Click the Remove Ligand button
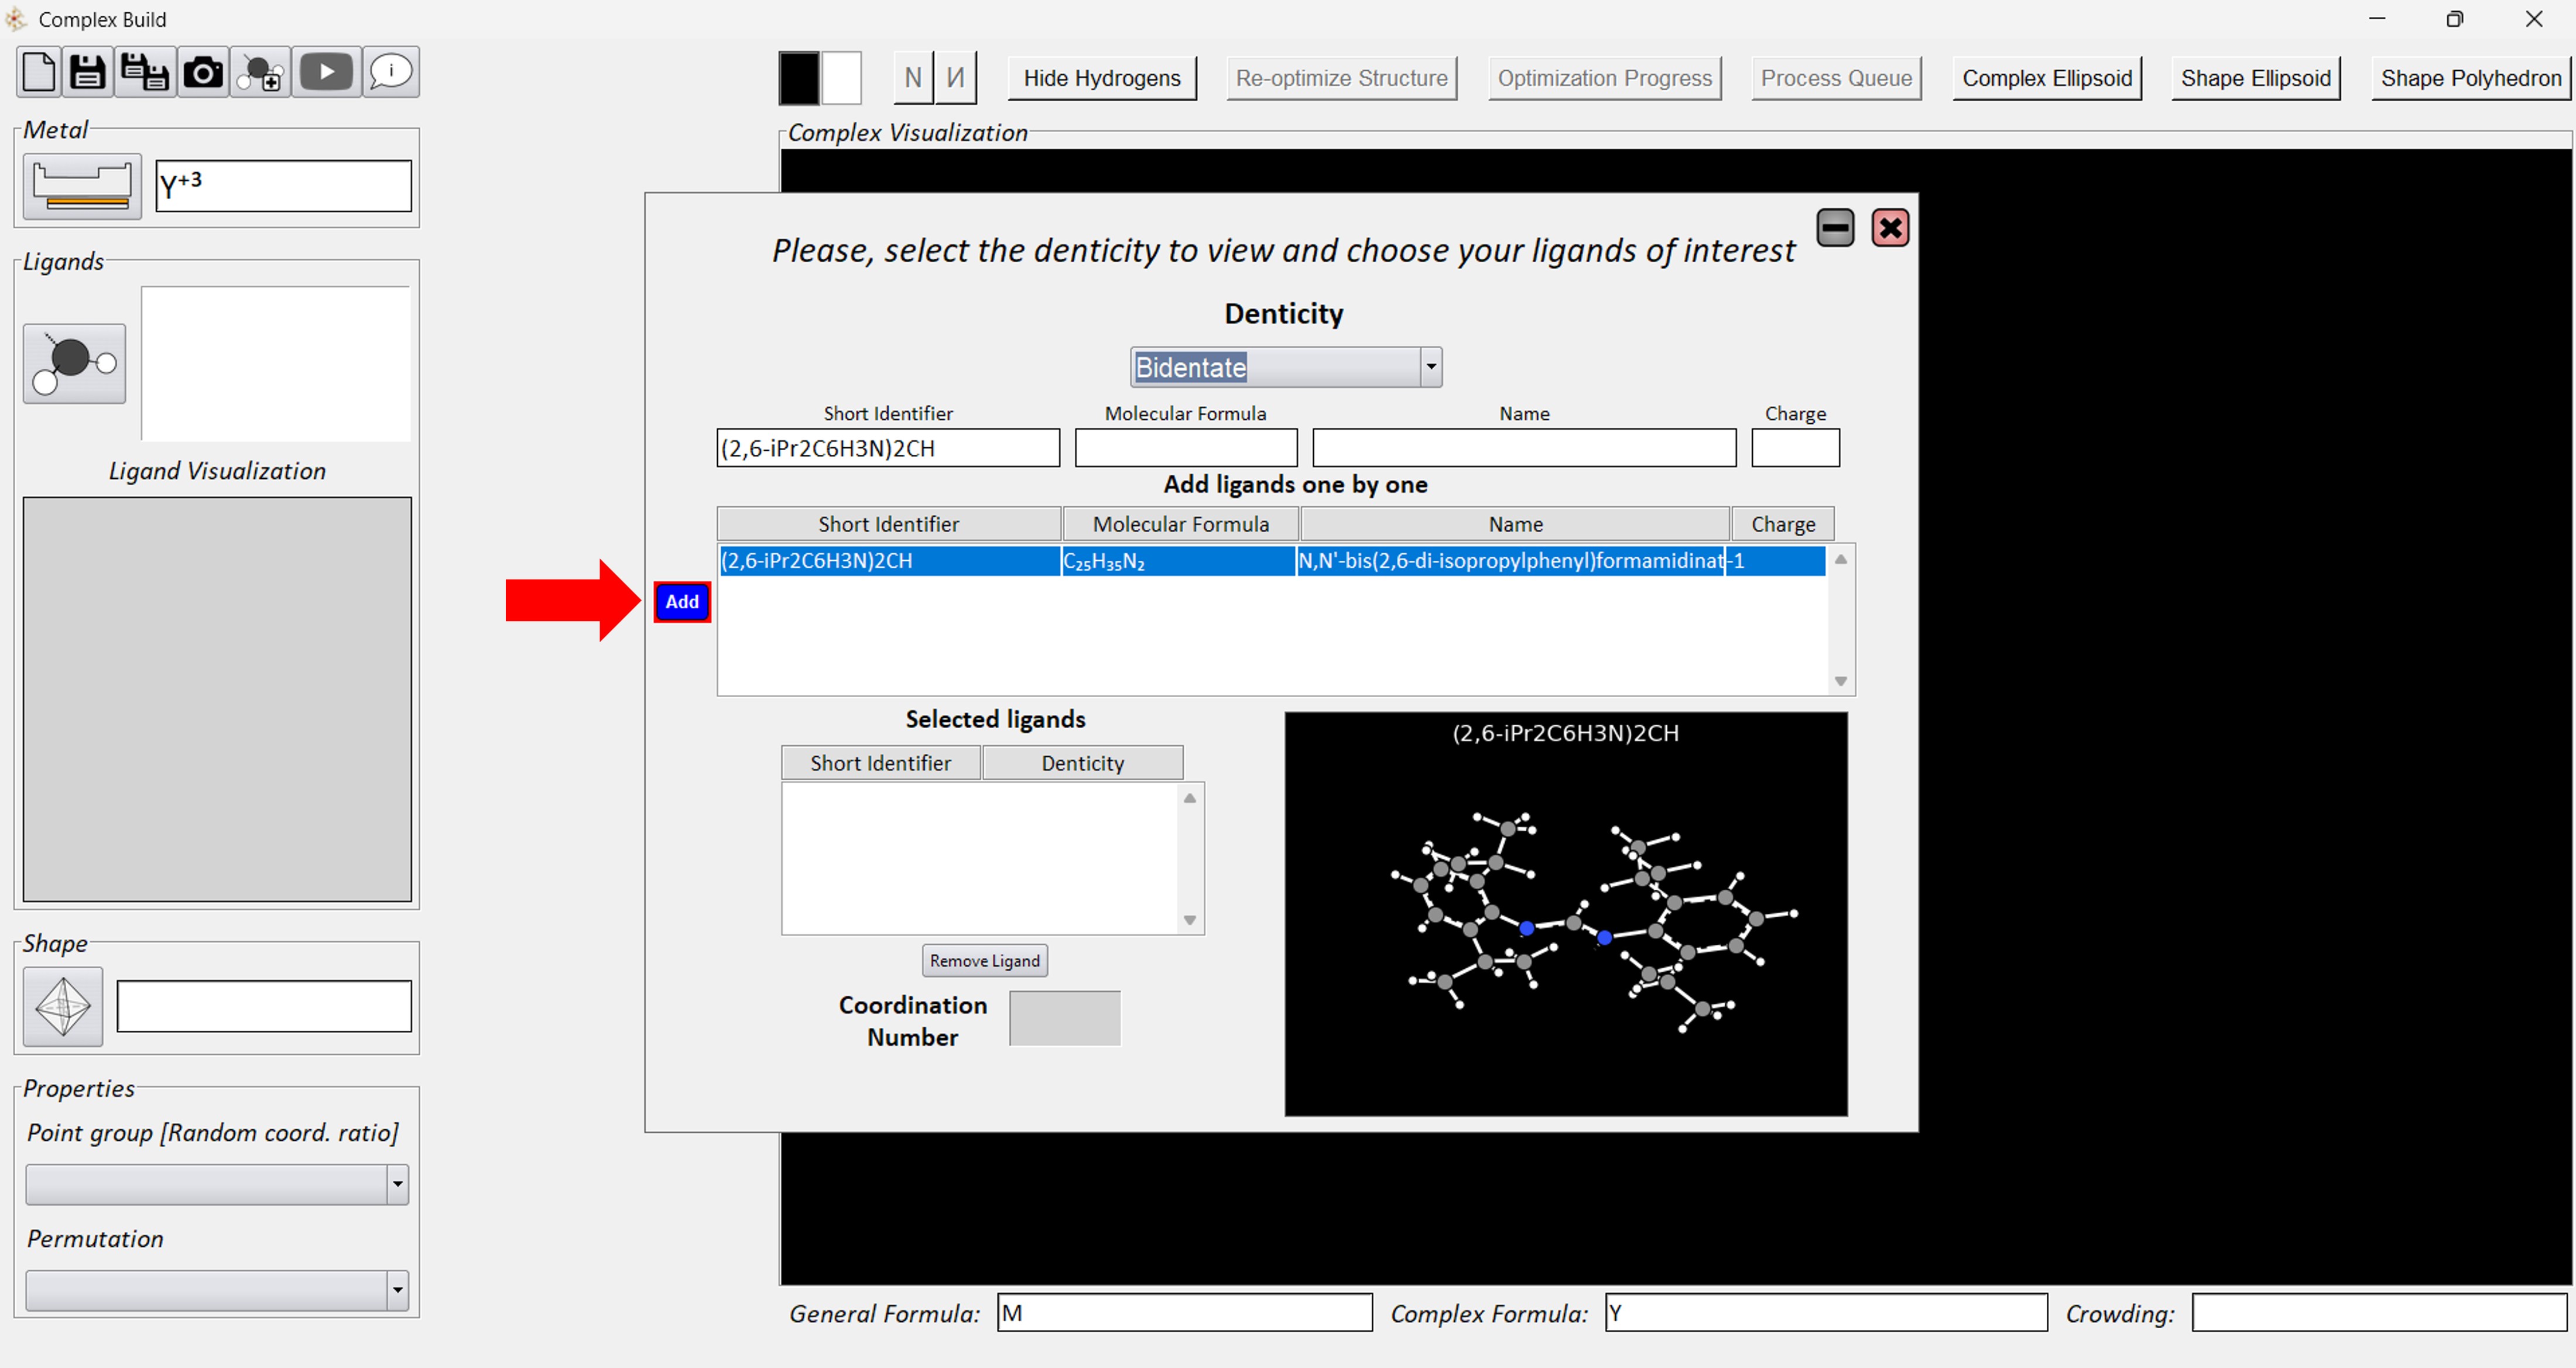 984,960
